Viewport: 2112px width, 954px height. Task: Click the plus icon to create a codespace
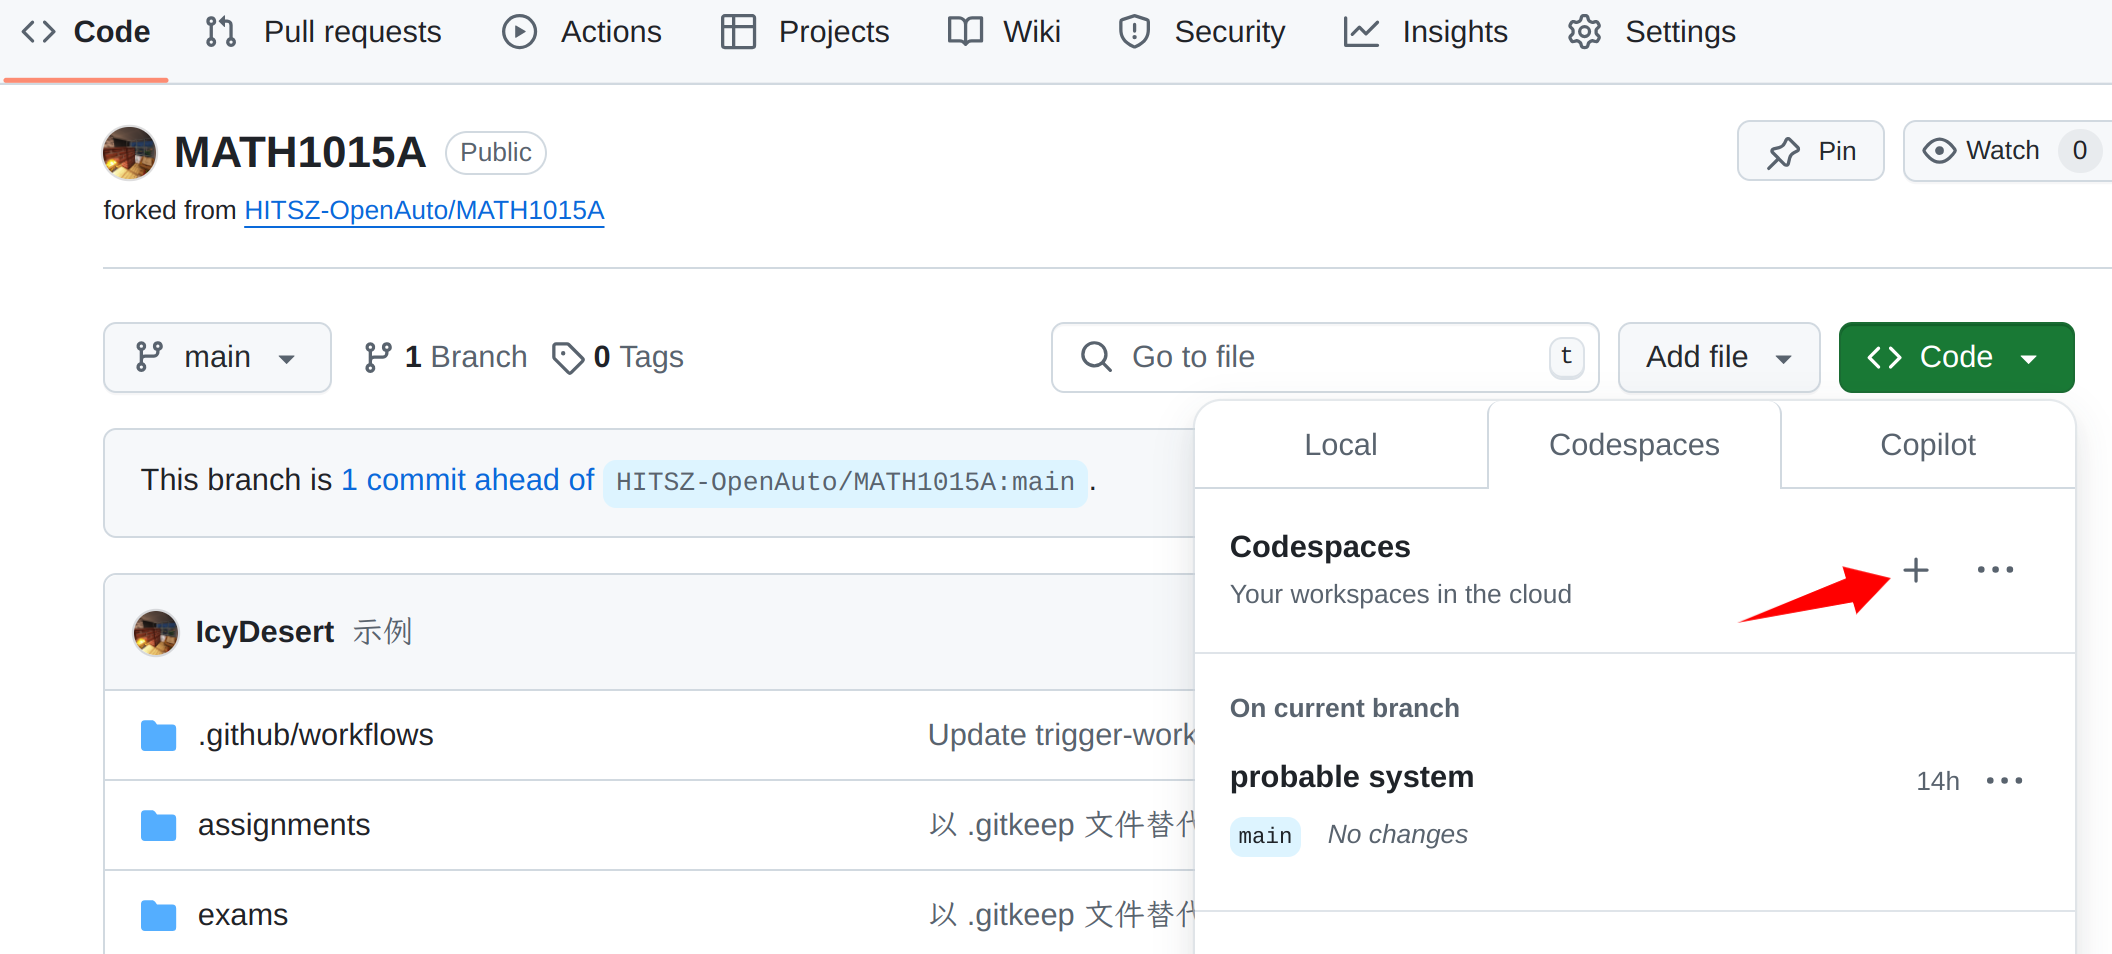pos(1915,570)
